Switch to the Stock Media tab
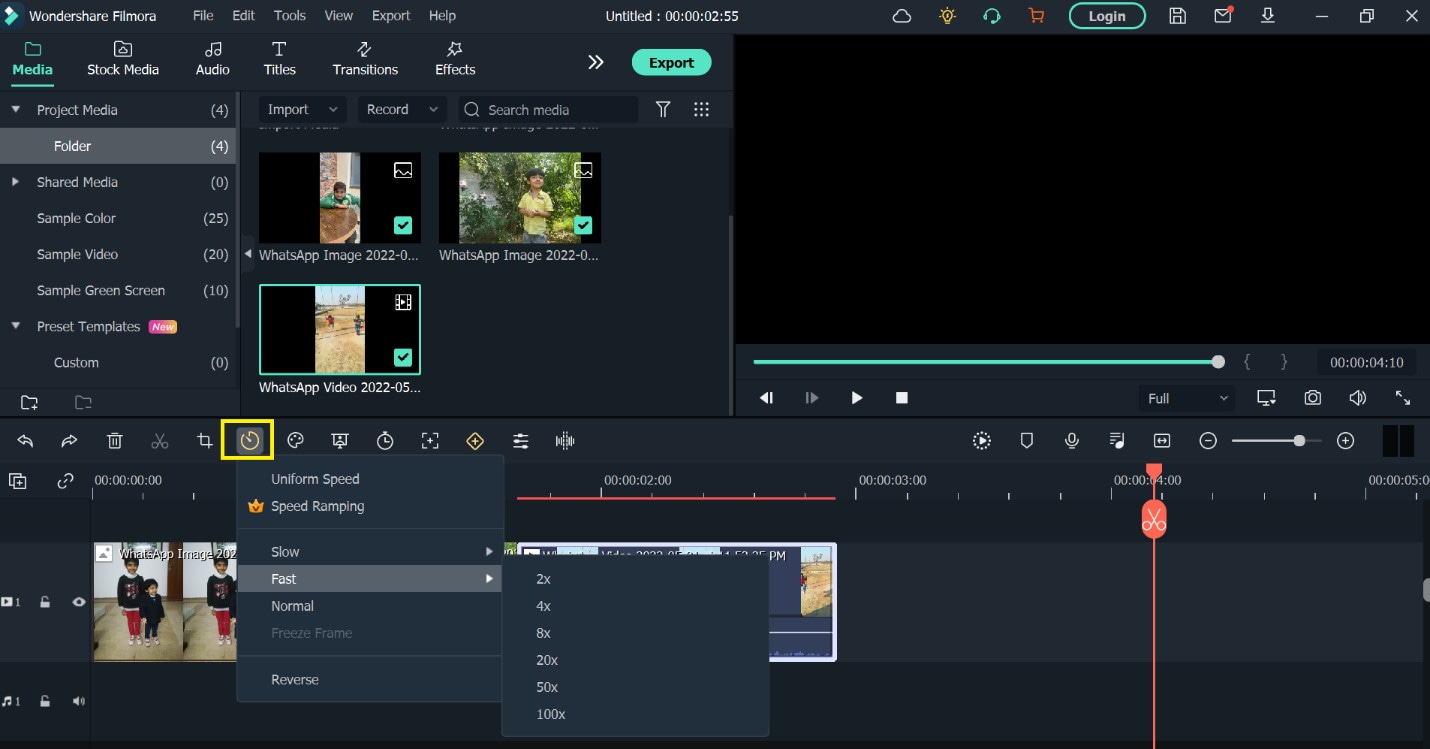 click(x=123, y=59)
